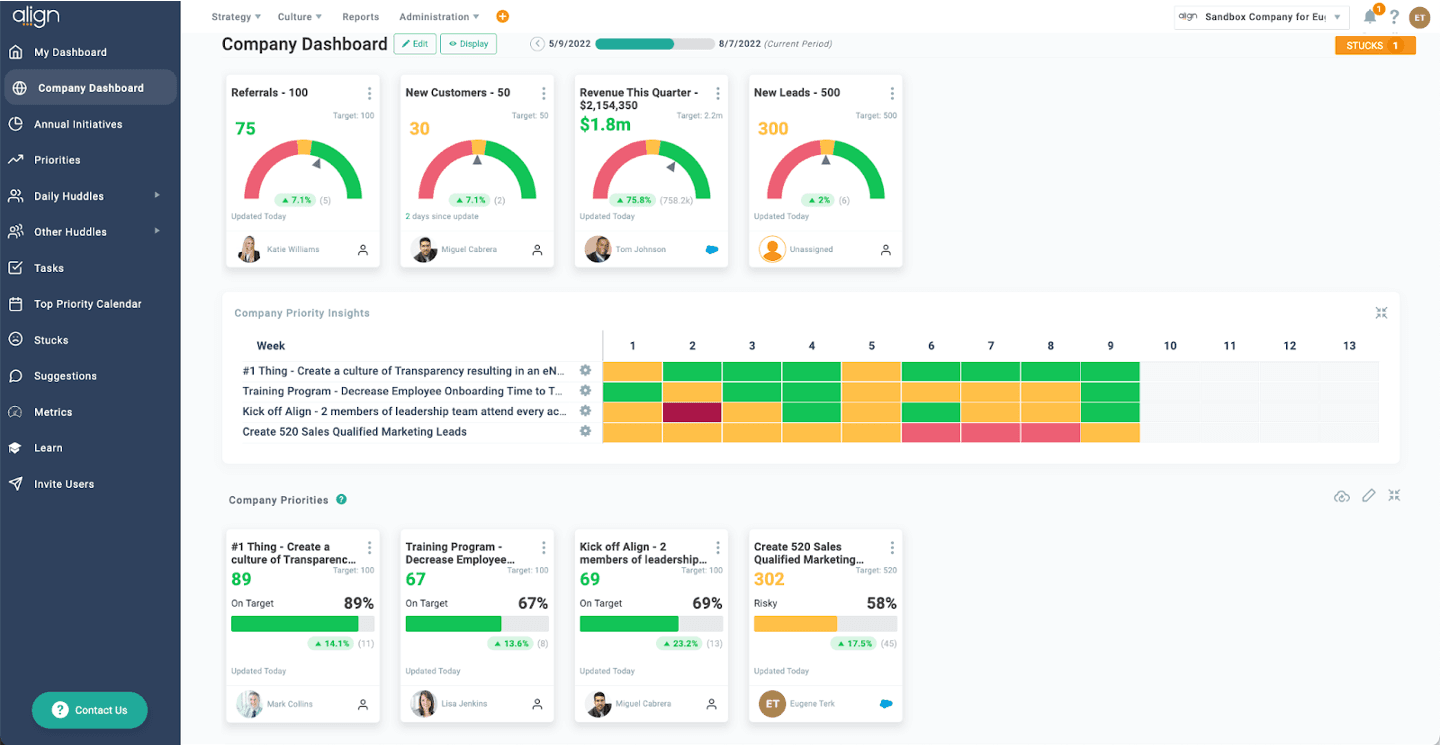The image size is (1440, 746).
Task: Open the three-dot menu on Referrals card
Action: pos(369,93)
